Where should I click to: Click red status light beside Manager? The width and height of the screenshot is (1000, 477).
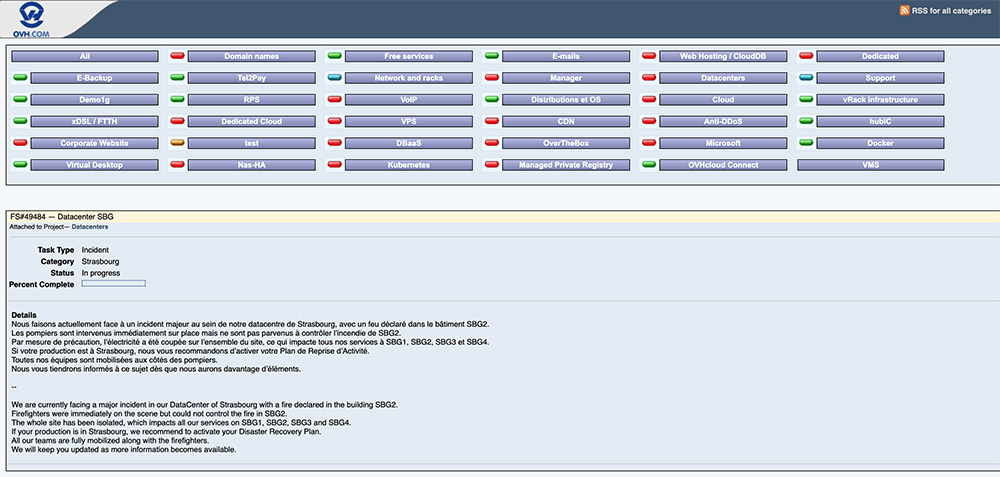pos(492,78)
